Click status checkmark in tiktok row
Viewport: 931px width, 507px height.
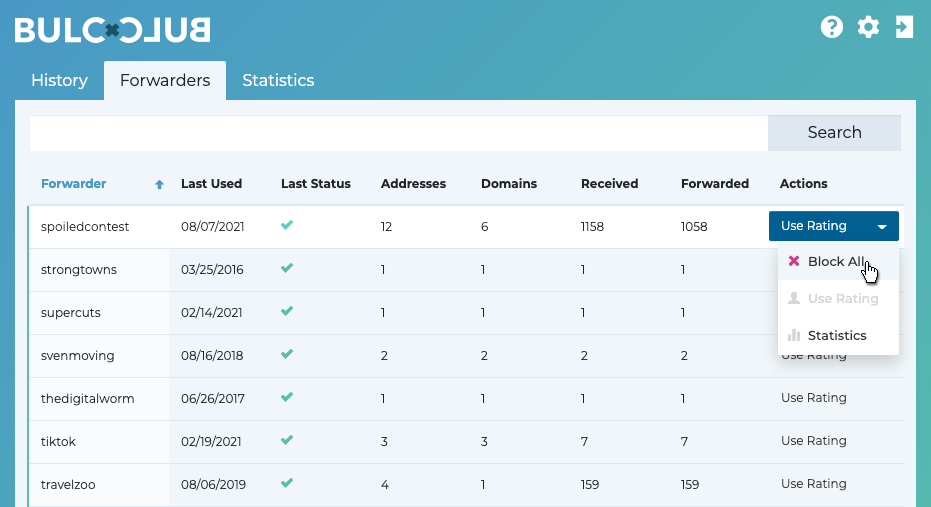[287, 440]
